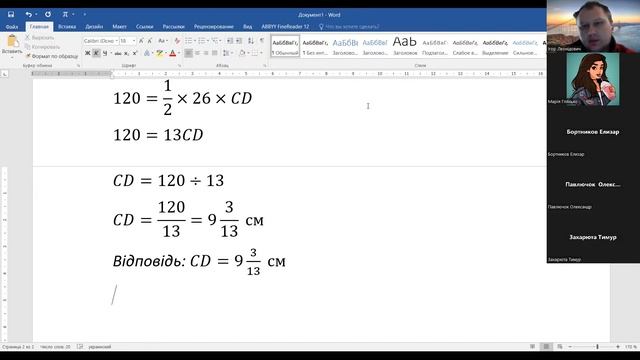
Task: Undo the last action
Action: pos(28,14)
